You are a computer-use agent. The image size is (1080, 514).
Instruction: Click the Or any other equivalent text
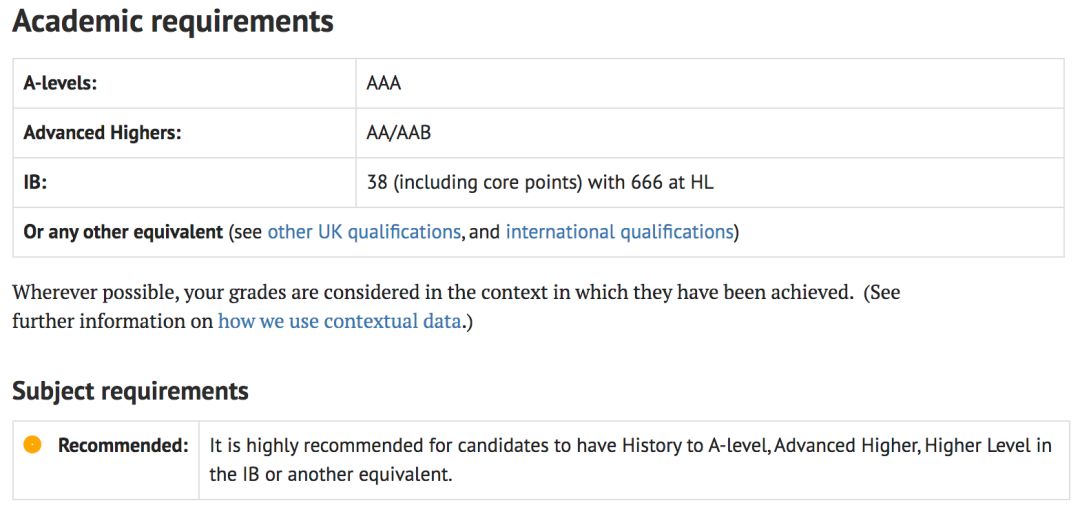tap(123, 232)
